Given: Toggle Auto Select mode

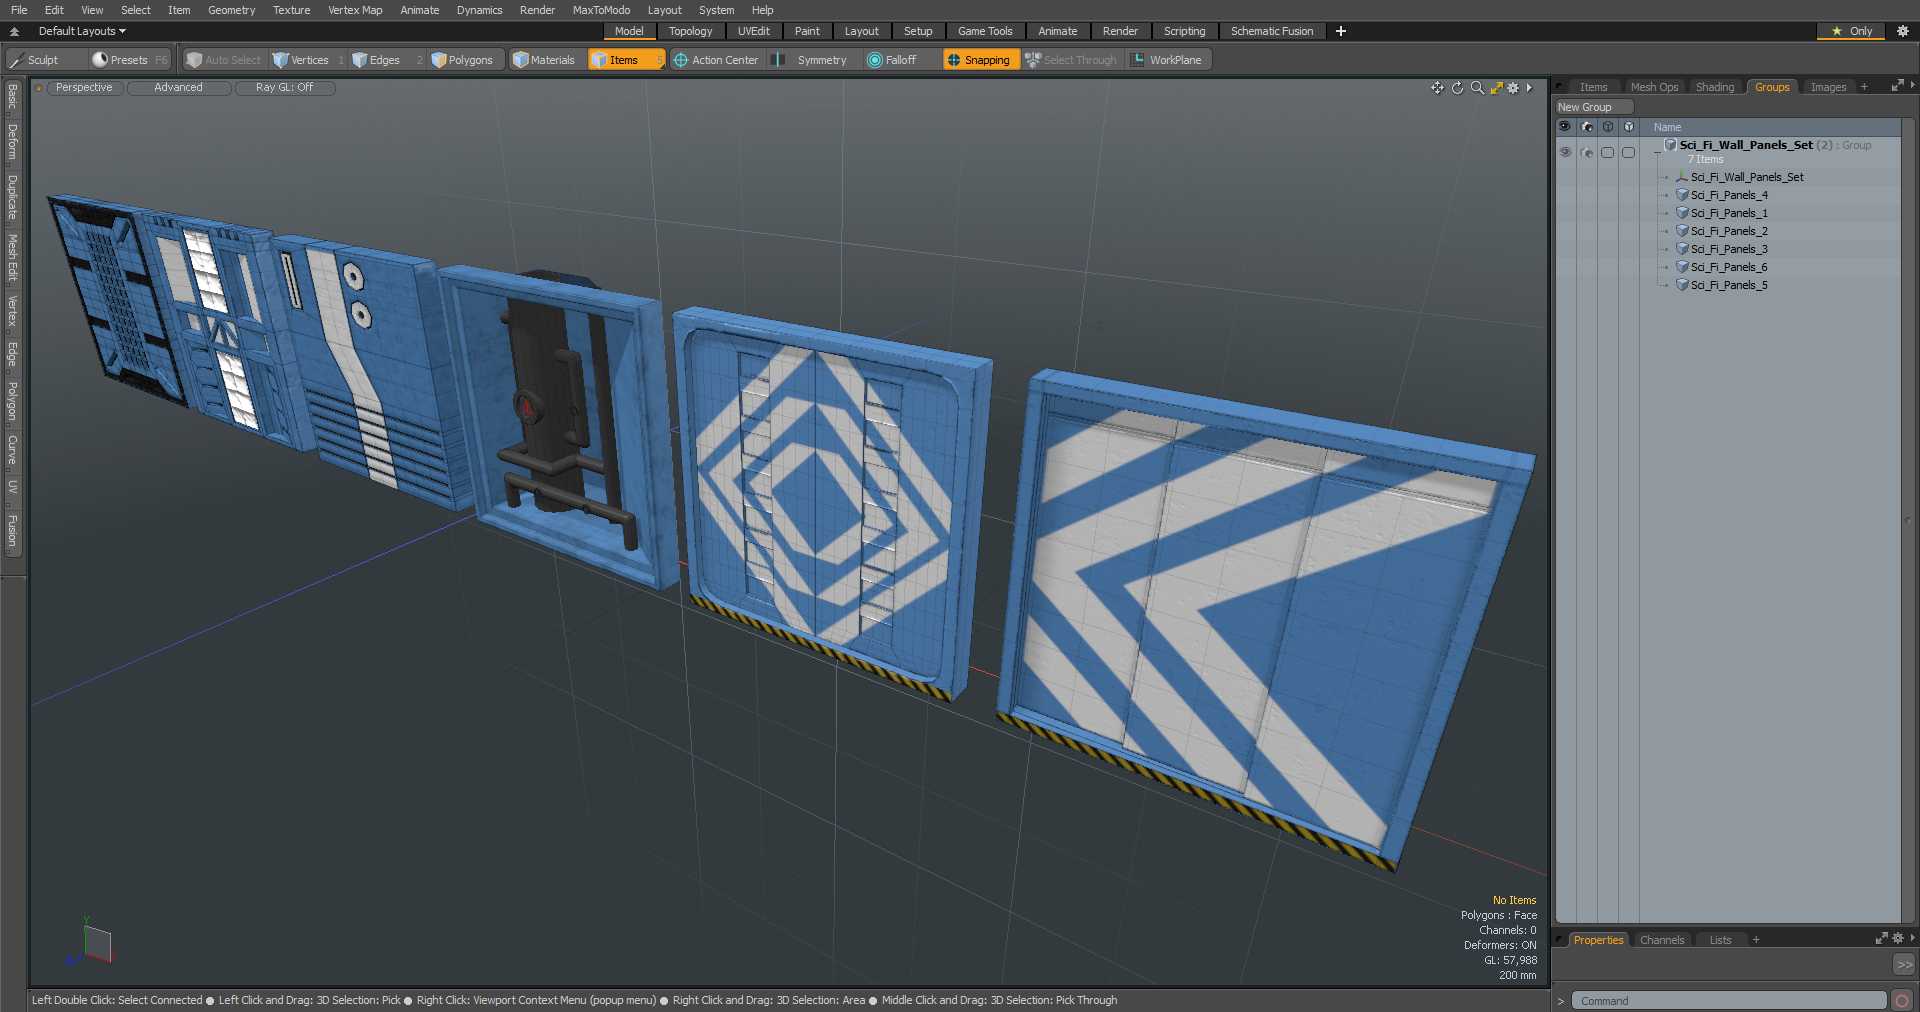Looking at the screenshot, I should (224, 60).
